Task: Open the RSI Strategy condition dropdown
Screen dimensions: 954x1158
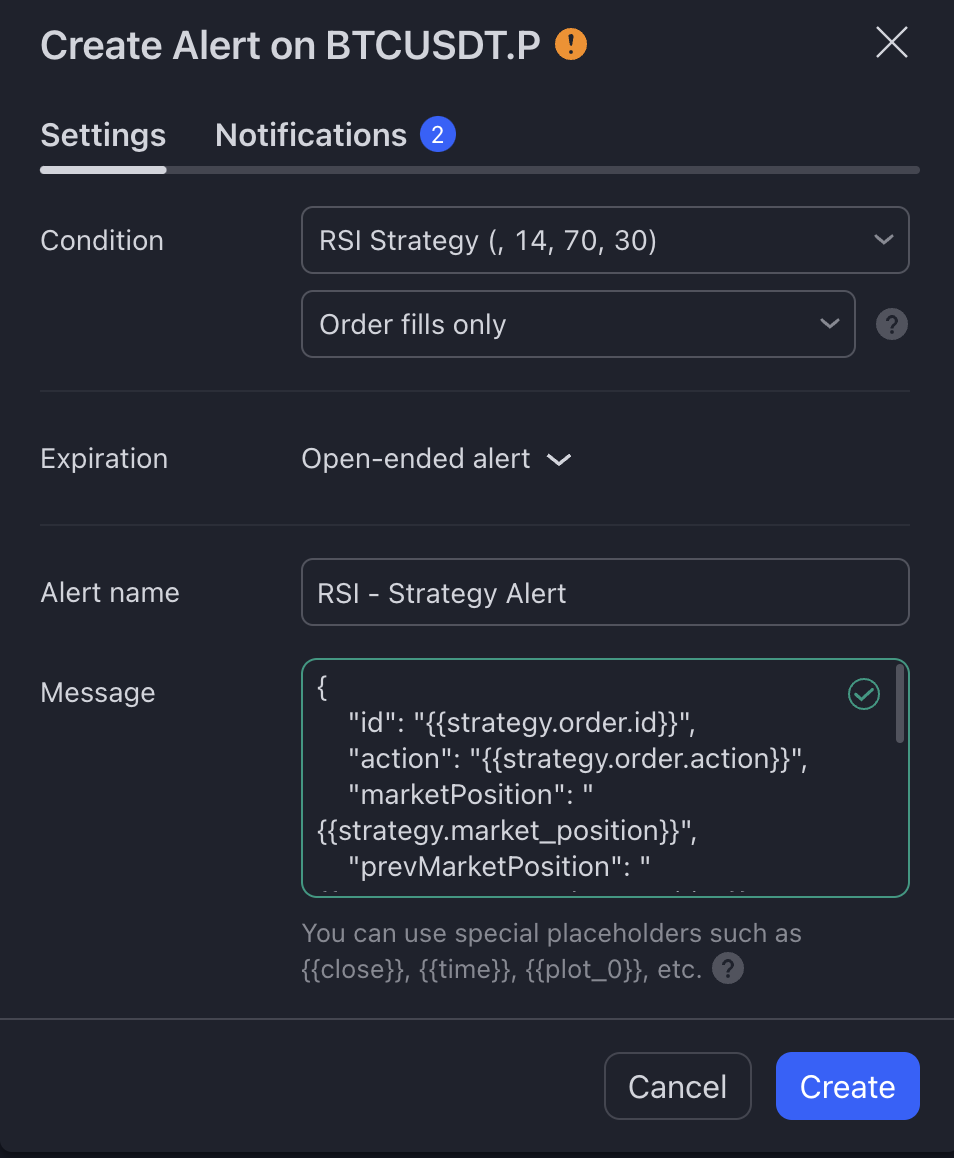Action: click(x=605, y=240)
